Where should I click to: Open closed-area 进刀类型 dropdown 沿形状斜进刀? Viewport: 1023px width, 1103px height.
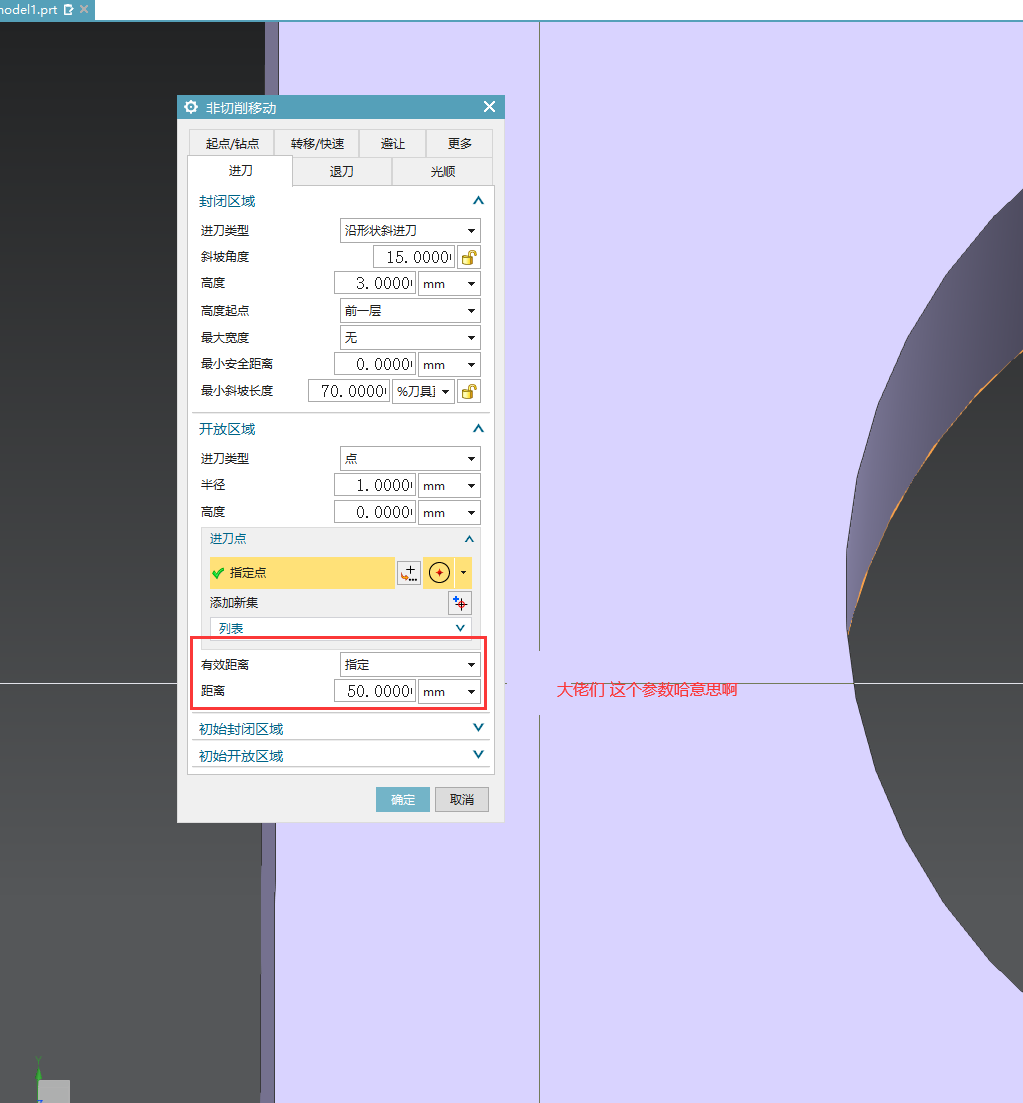pyautogui.click(x=410, y=231)
